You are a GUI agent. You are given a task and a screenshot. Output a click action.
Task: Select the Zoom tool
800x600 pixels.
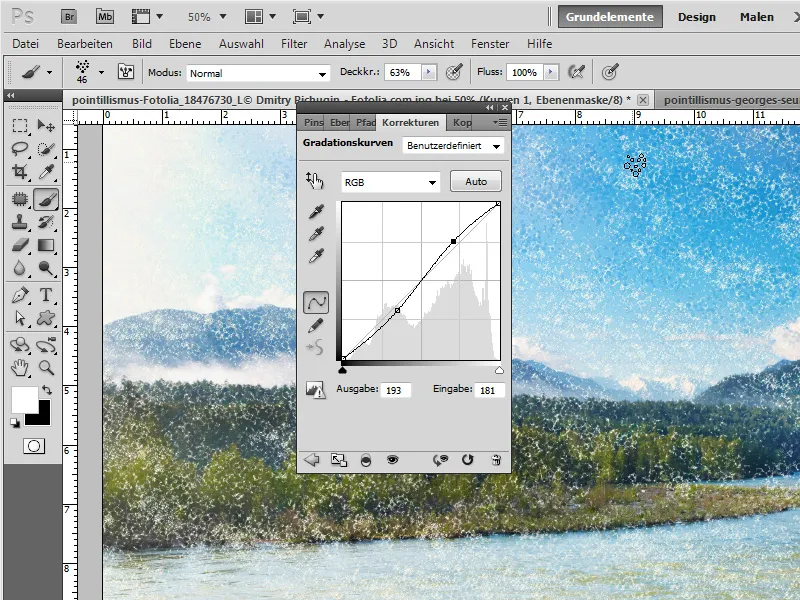point(46,368)
